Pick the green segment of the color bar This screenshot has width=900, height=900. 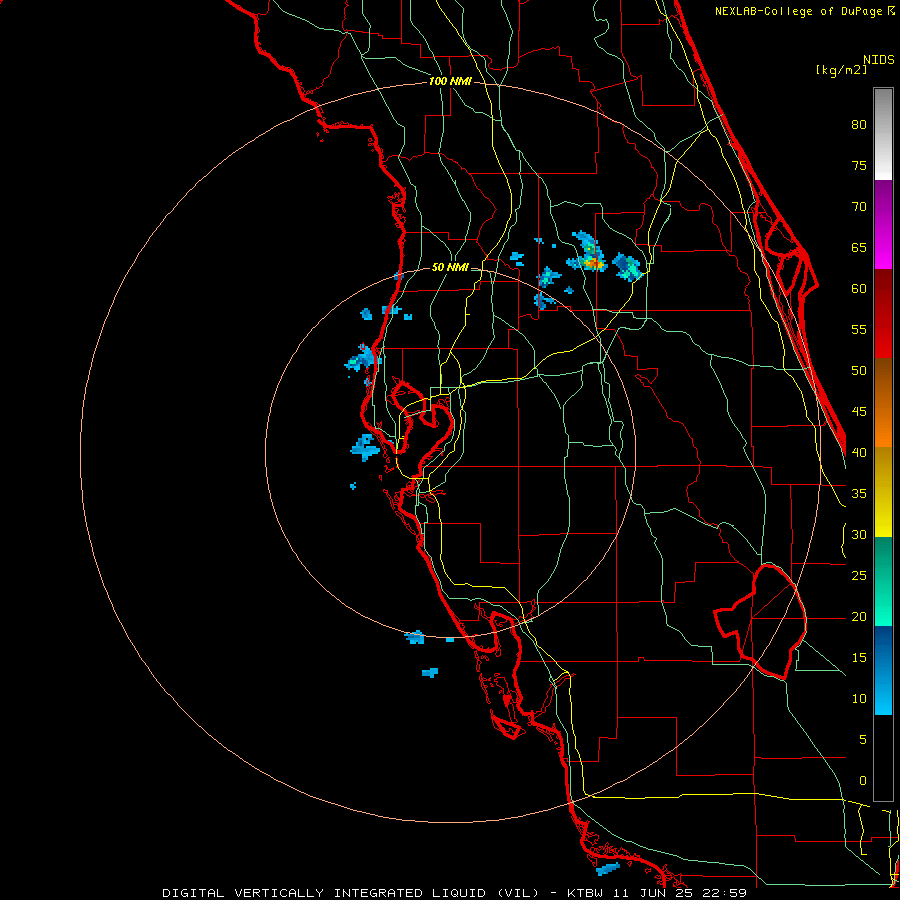tap(883, 581)
